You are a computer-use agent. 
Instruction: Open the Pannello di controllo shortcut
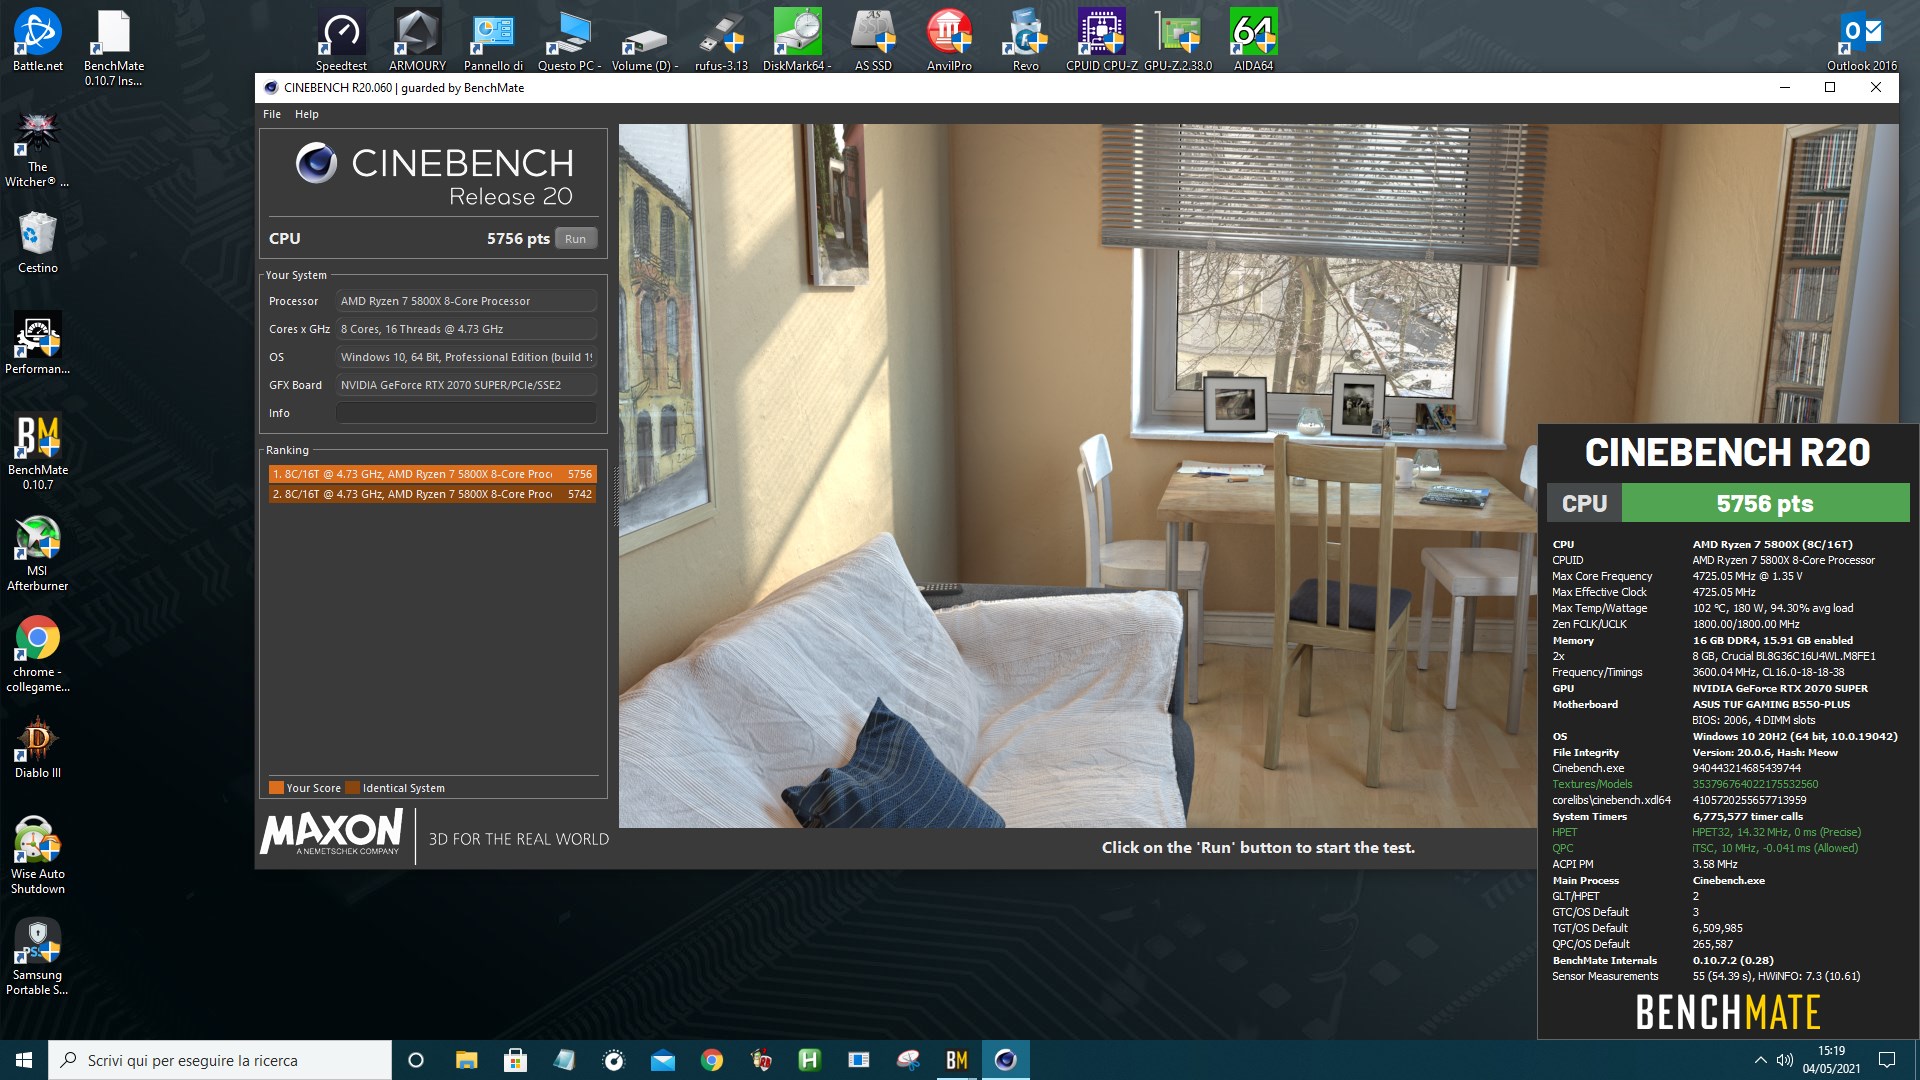(493, 40)
